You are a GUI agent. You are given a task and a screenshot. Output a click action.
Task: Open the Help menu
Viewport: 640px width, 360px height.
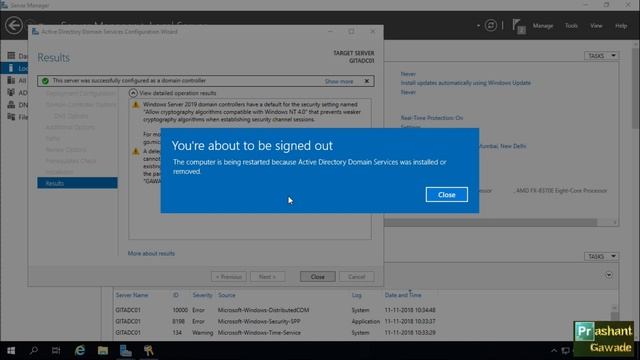coord(621,26)
